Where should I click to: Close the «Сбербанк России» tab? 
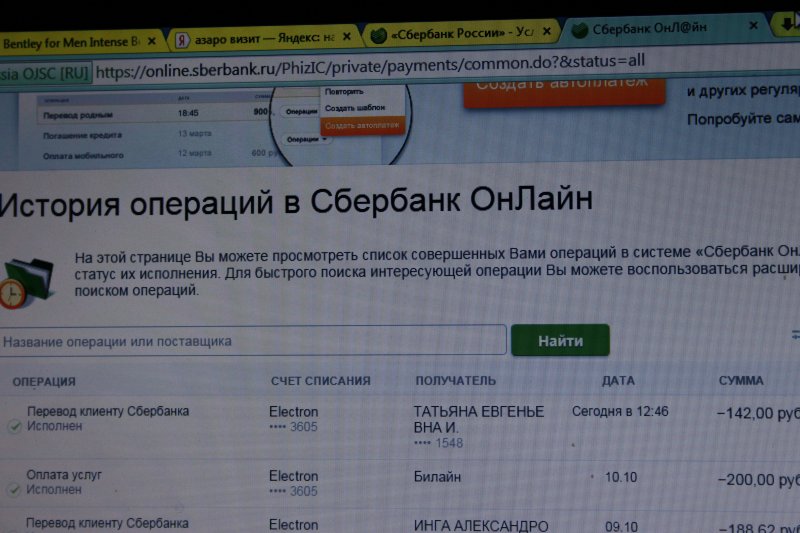pyautogui.click(x=546, y=31)
